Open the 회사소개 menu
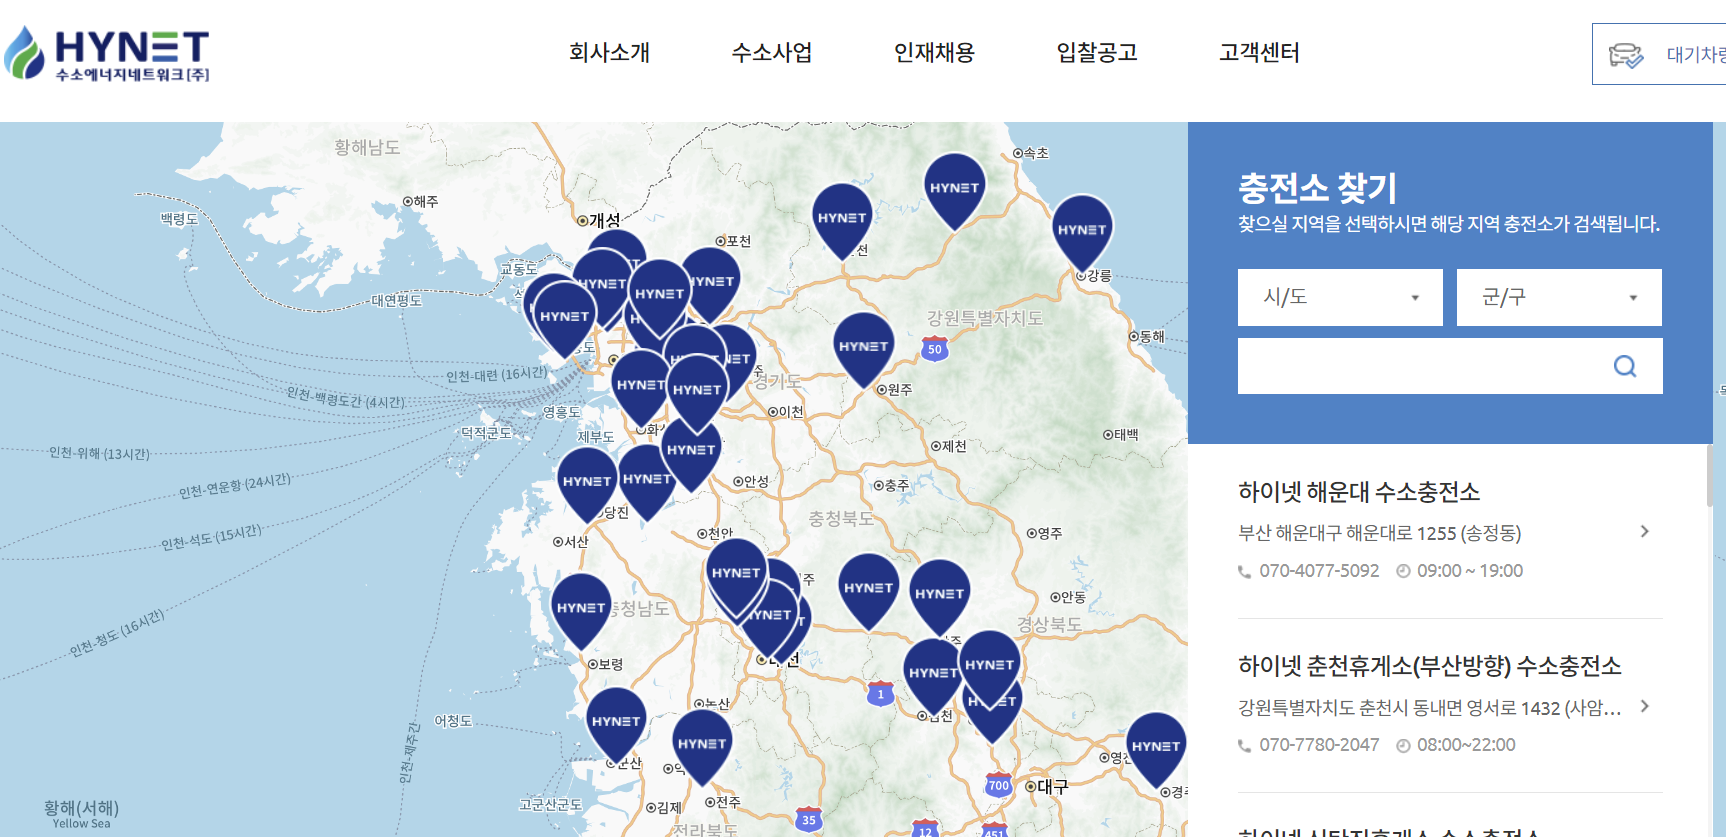Image resolution: width=1726 pixels, height=837 pixels. click(x=609, y=53)
